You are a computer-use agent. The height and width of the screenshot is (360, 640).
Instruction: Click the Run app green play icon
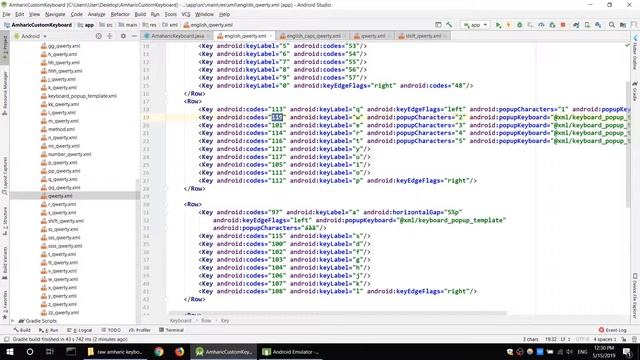click(498, 25)
